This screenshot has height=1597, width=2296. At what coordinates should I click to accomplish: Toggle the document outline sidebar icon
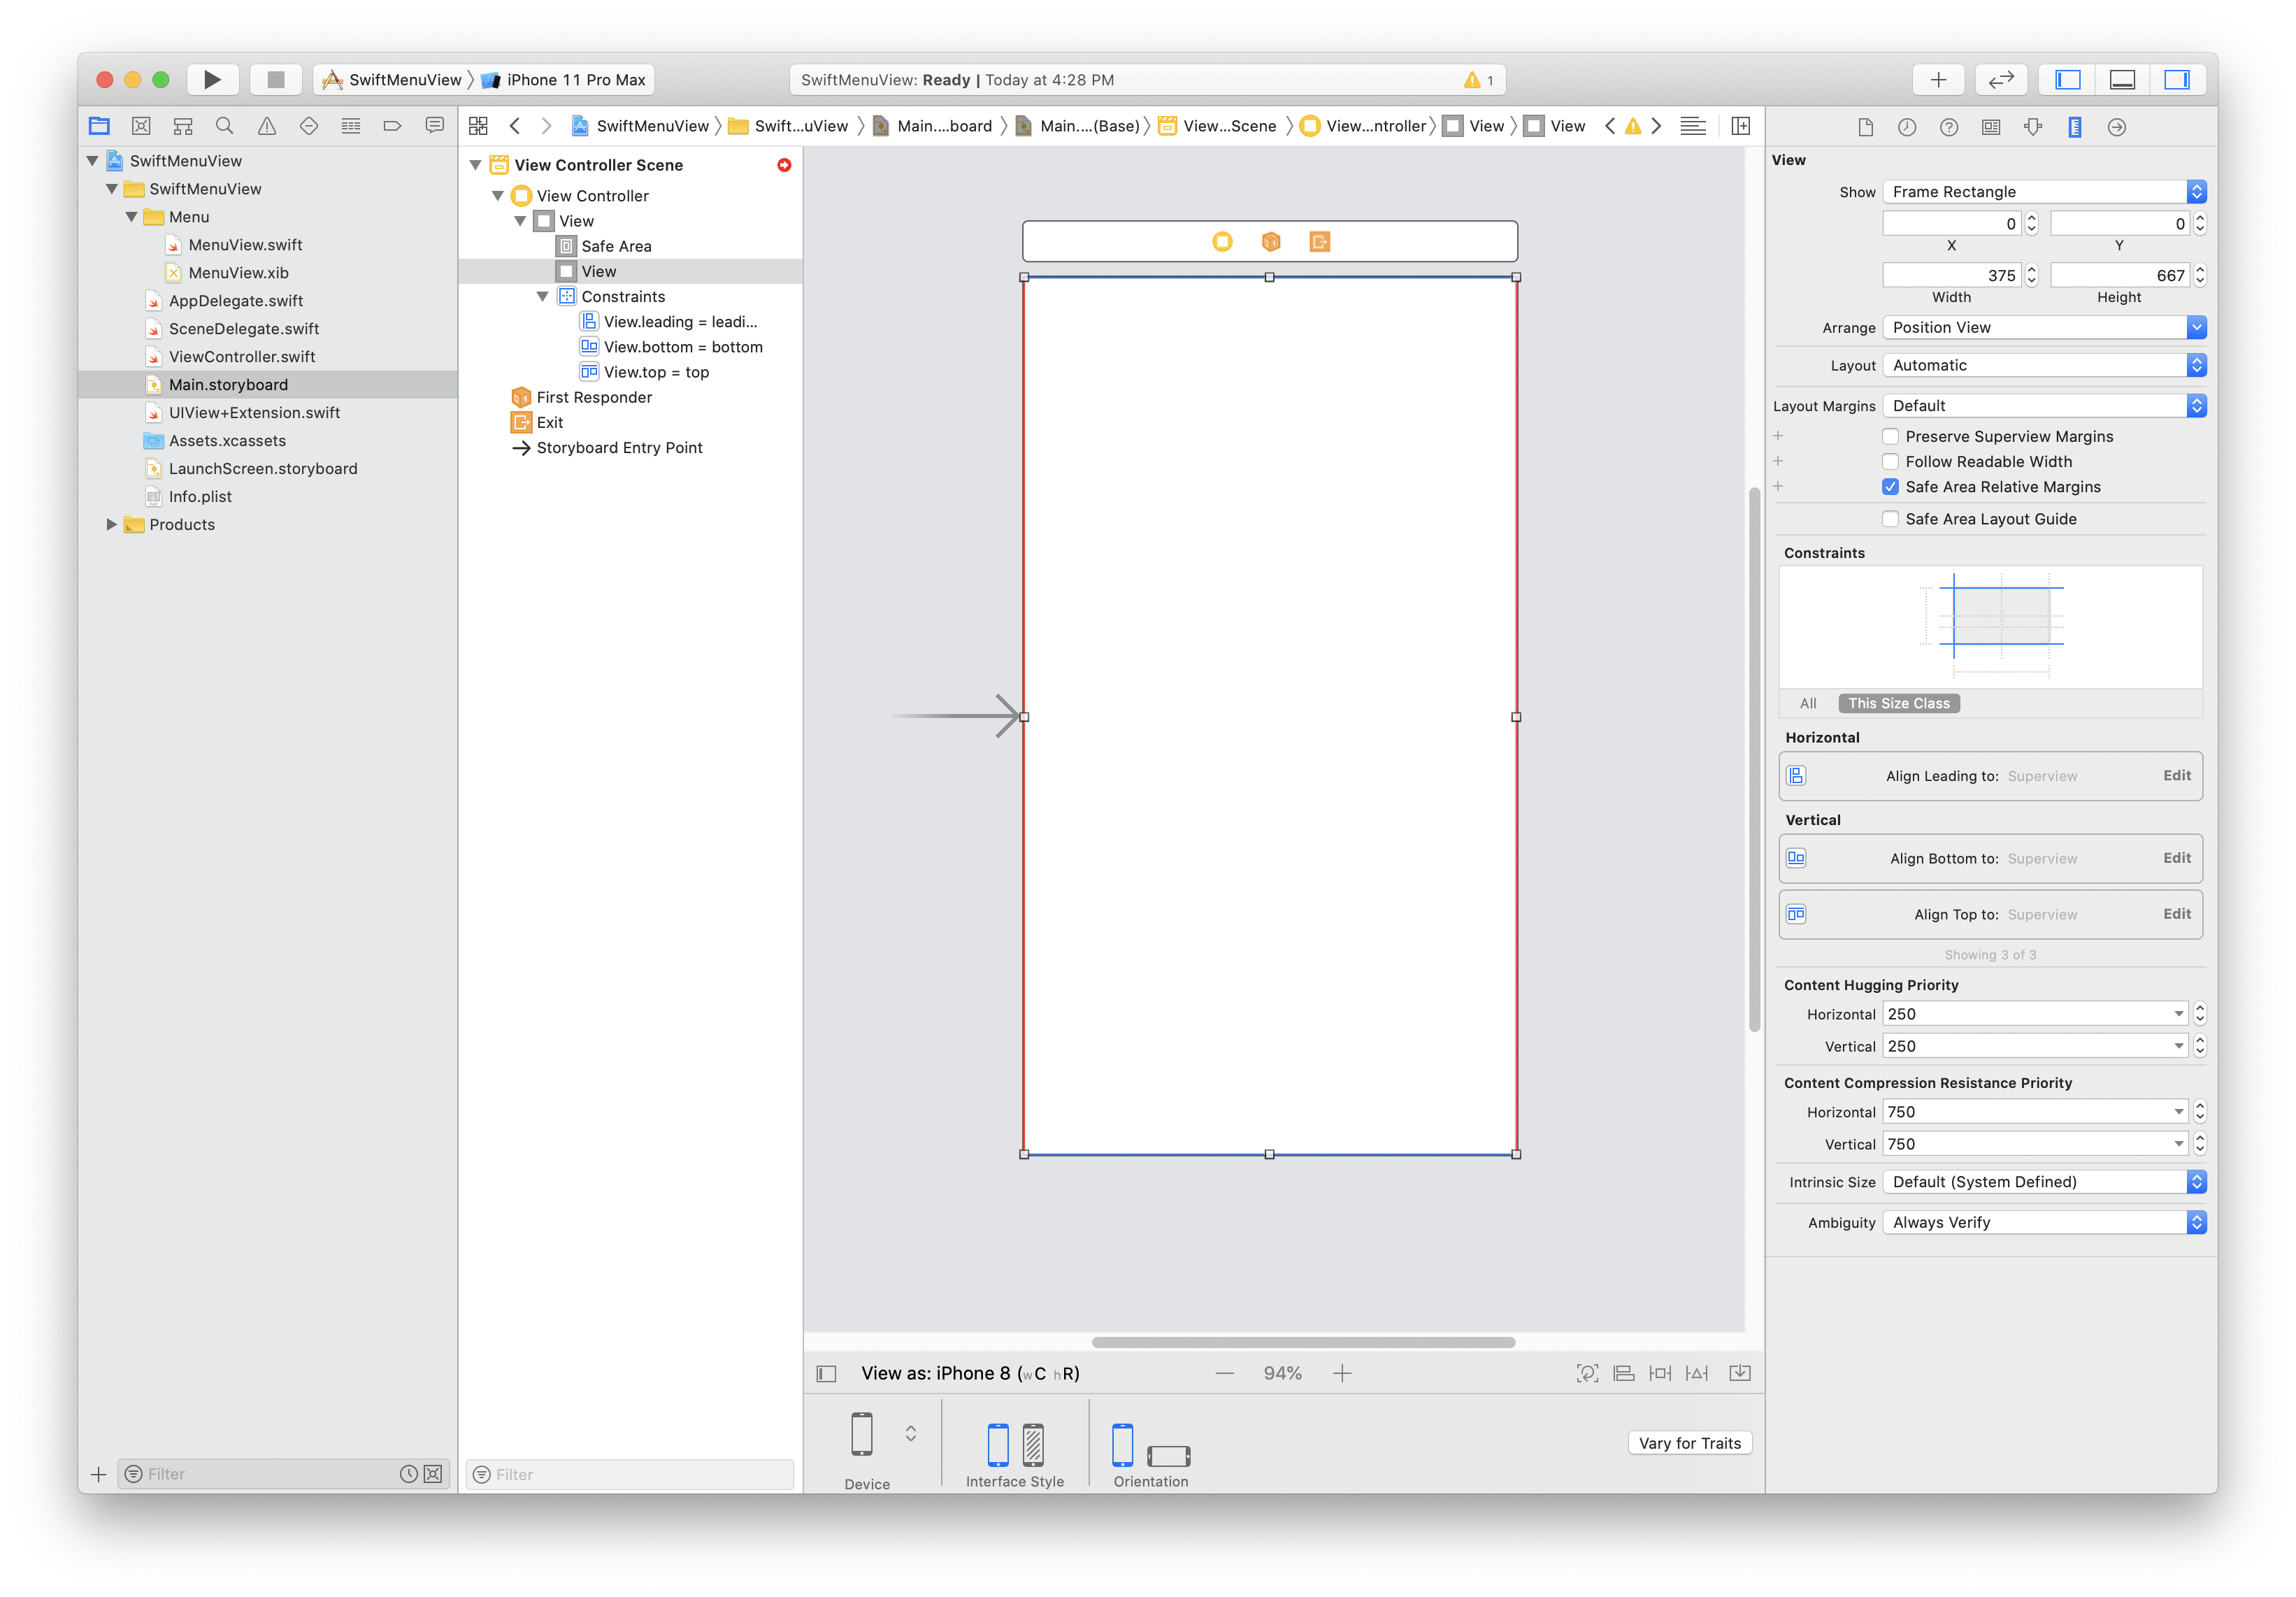point(826,1373)
